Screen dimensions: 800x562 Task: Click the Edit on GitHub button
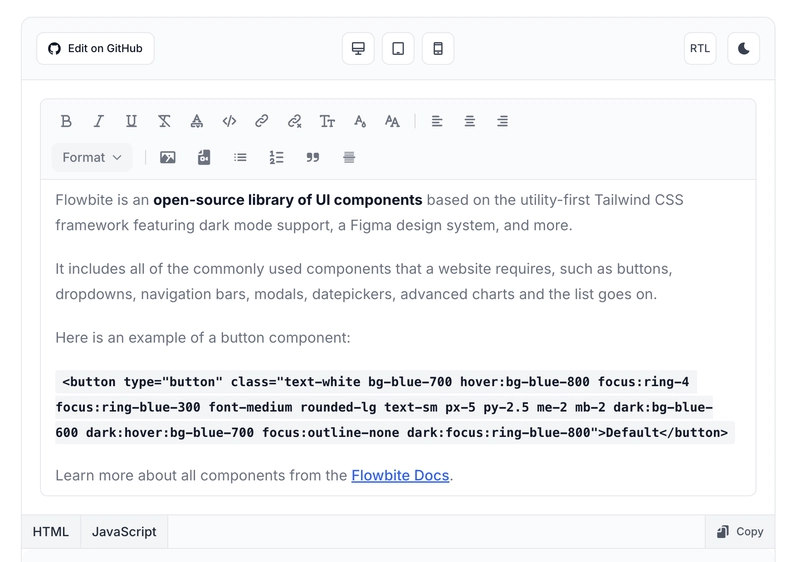tap(95, 48)
